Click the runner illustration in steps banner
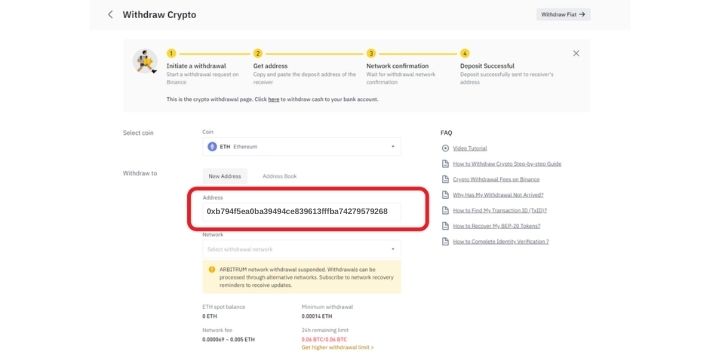This screenshot has width=720, height=360. point(145,62)
